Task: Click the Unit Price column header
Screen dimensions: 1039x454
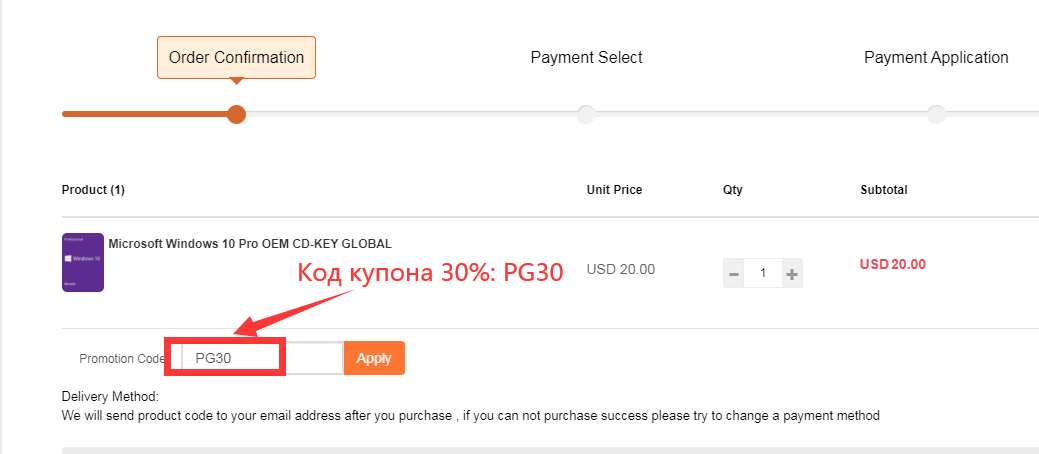Action: [x=614, y=190]
